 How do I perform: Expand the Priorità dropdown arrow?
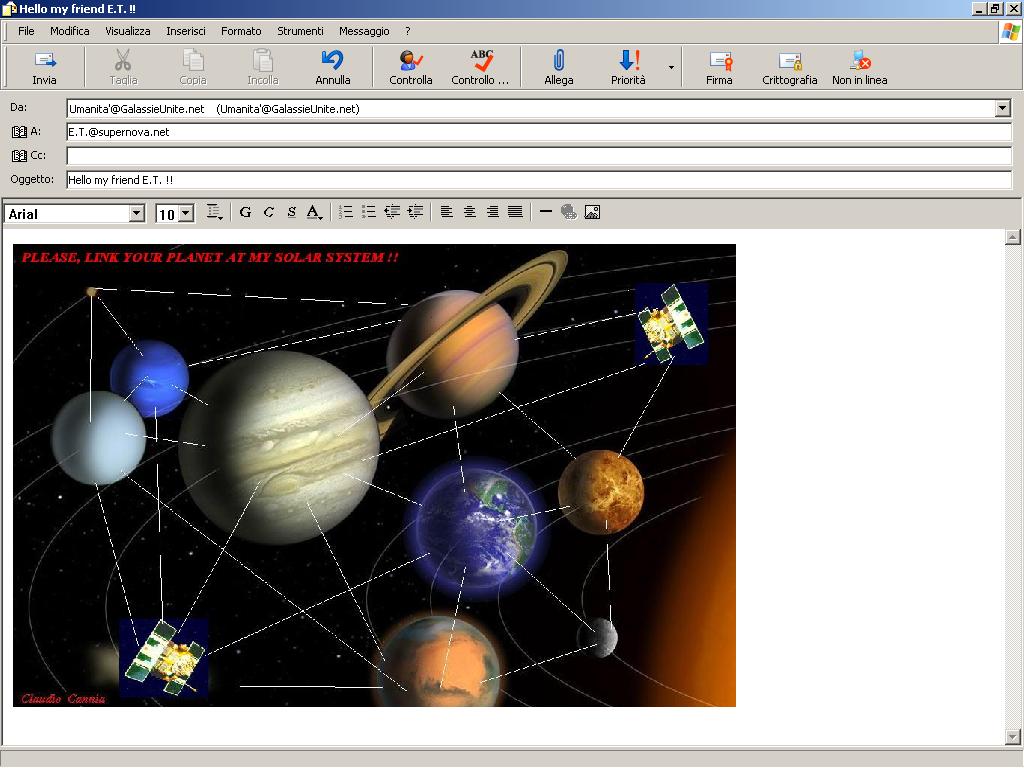click(671, 67)
